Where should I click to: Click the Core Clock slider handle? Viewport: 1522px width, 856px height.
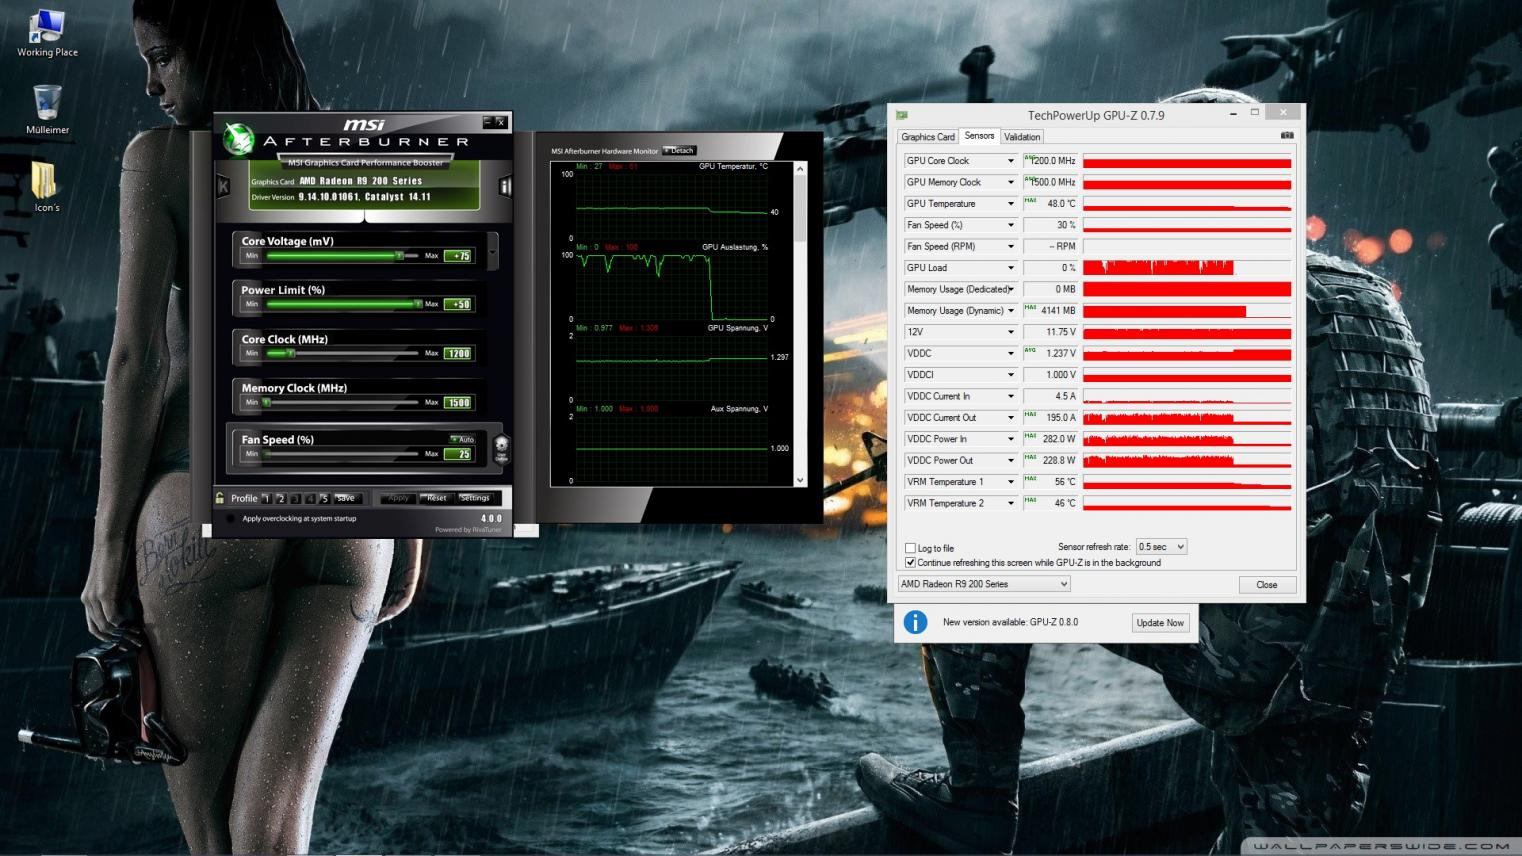[290, 353]
